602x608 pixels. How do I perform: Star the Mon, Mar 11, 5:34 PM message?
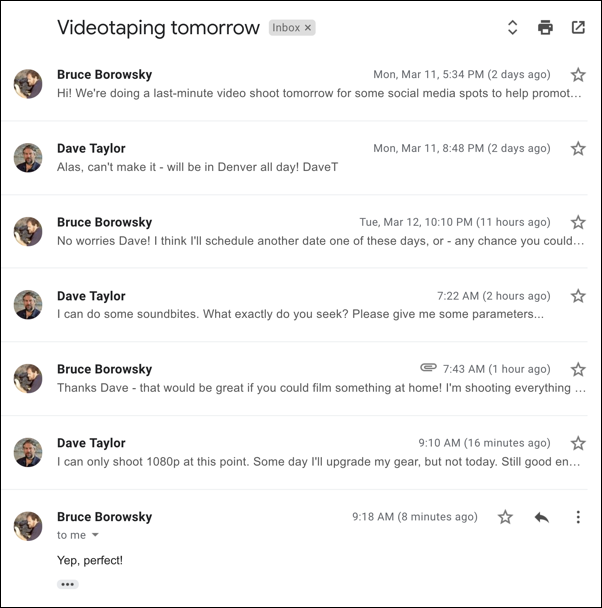tap(578, 74)
